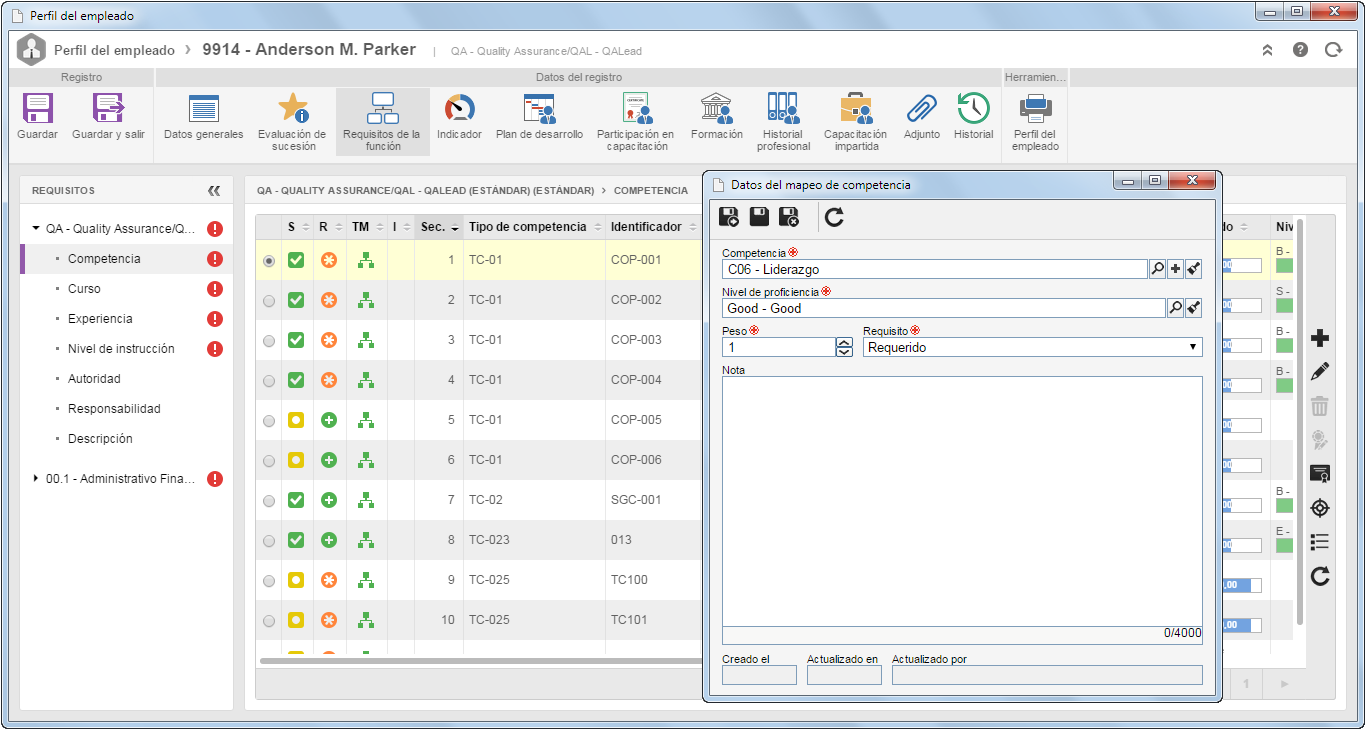1366x730 pixels.
Task: Click reload icon in header
Action: (1333, 49)
